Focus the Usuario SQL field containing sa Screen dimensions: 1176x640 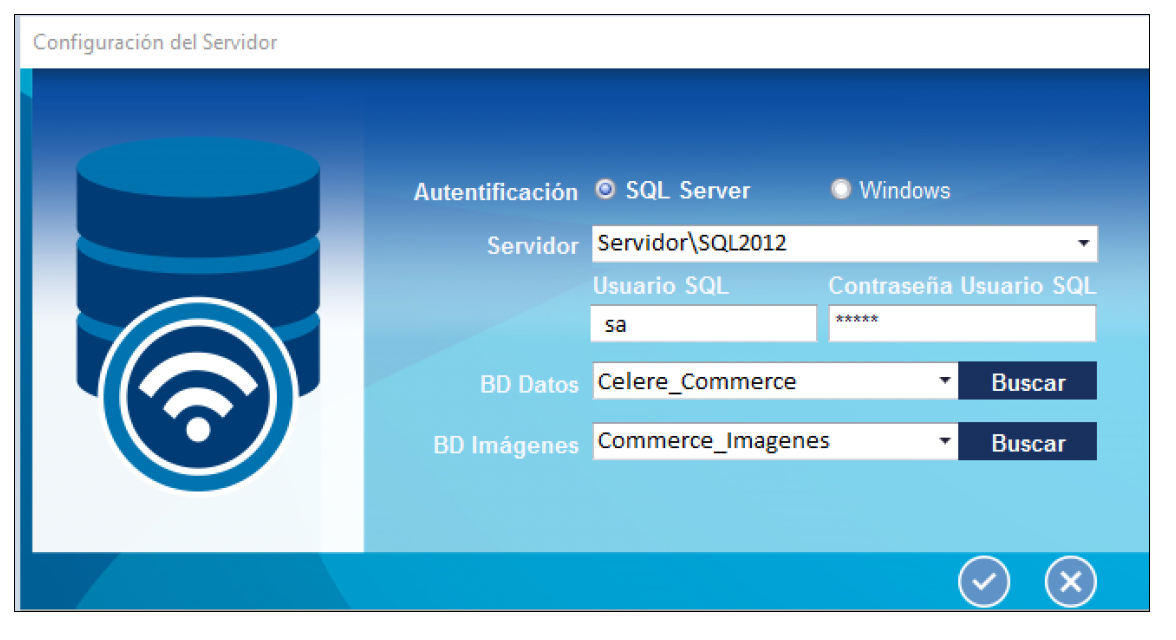[704, 324]
